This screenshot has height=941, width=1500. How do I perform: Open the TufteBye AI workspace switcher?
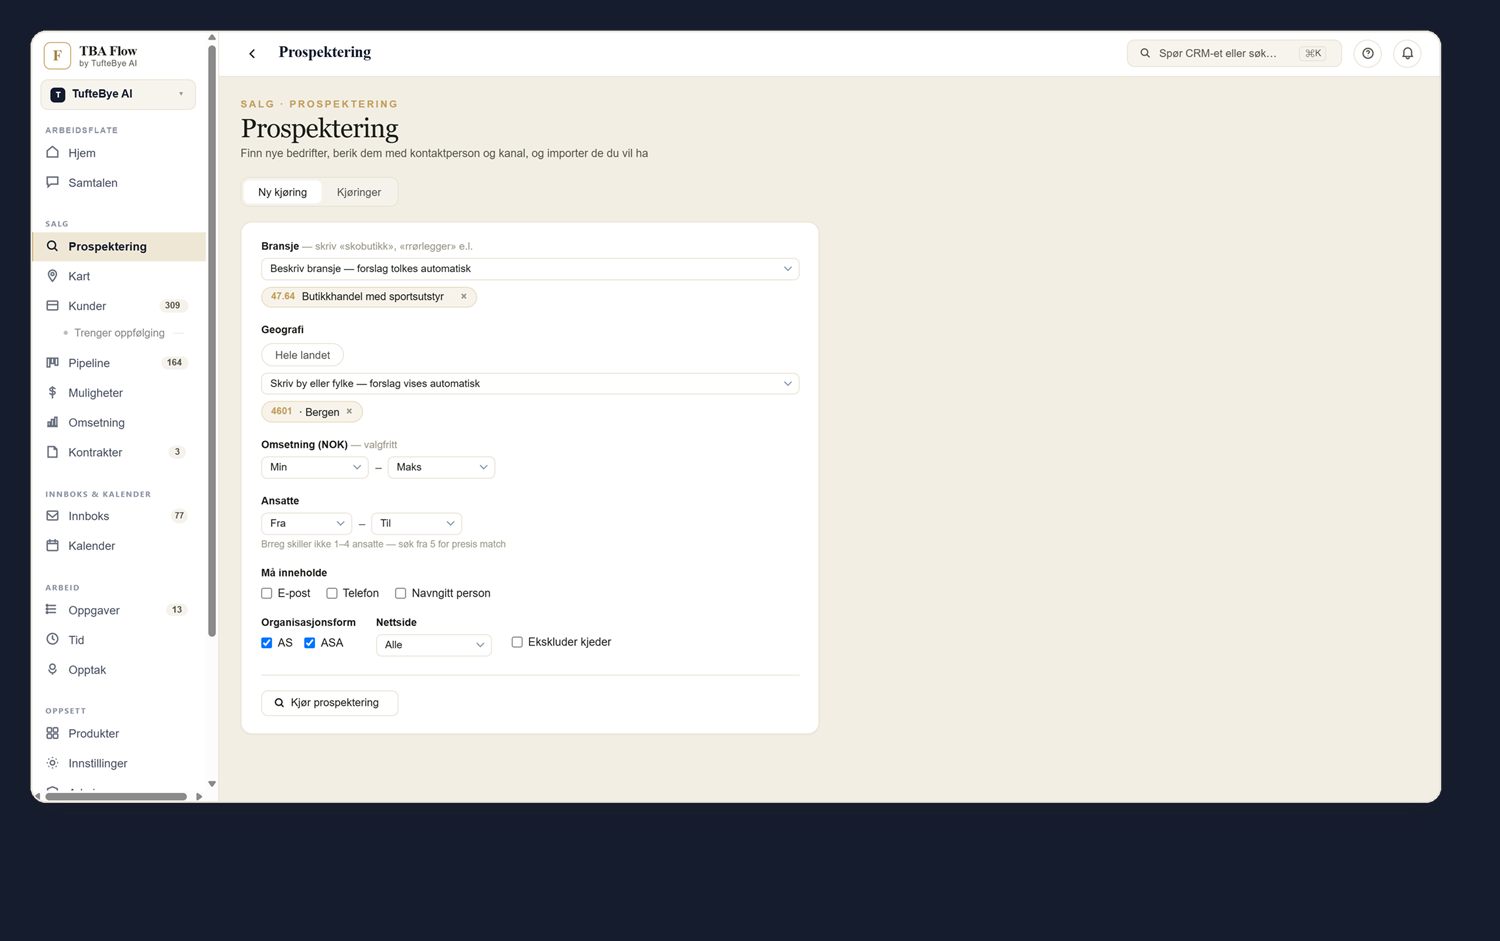[x=118, y=95]
